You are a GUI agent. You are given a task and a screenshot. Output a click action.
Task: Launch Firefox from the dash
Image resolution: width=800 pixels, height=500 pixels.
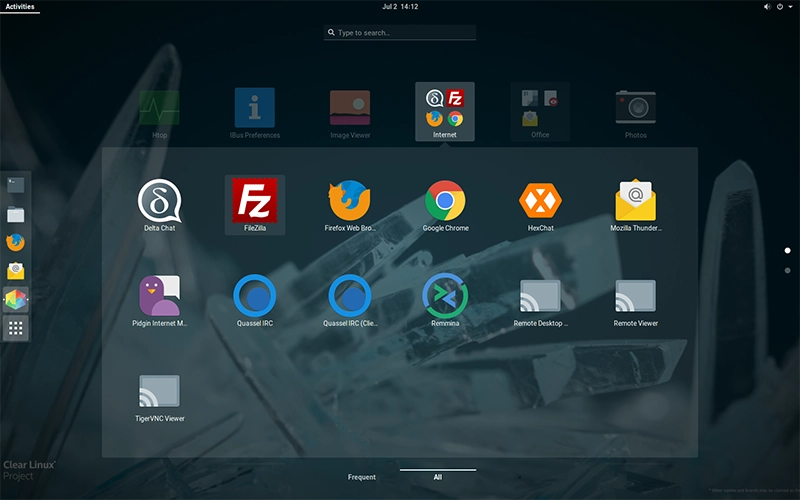(15, 242)
